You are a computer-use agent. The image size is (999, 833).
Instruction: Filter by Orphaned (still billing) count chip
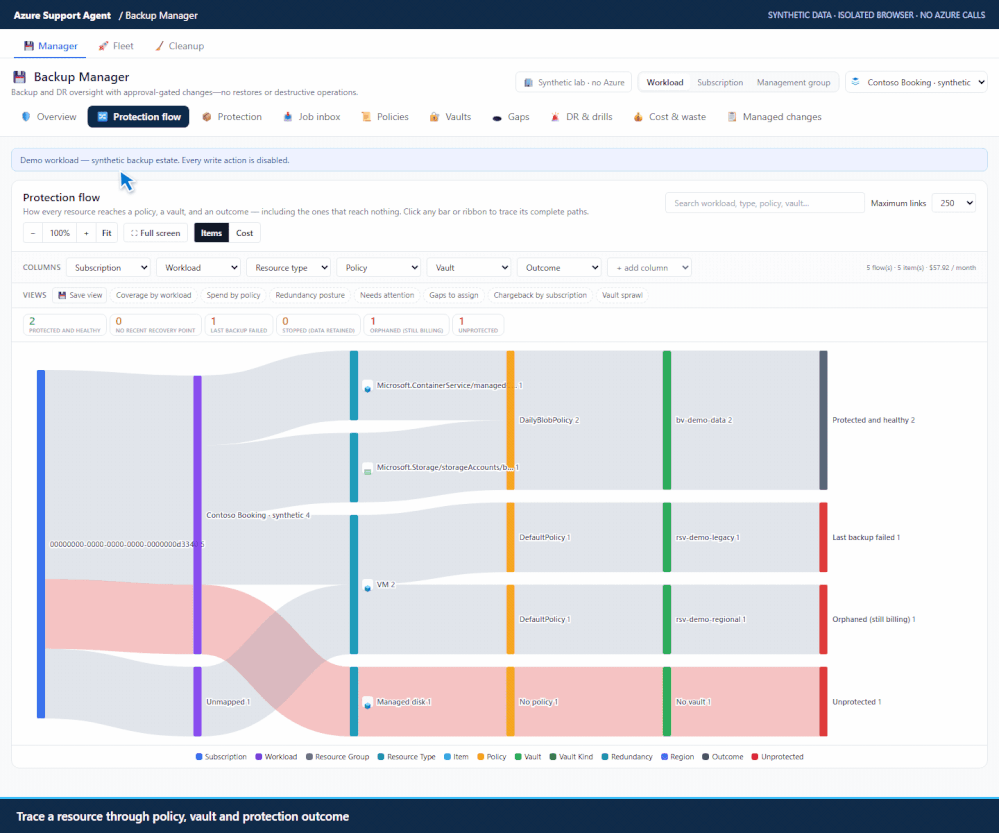tap(406, 325)
